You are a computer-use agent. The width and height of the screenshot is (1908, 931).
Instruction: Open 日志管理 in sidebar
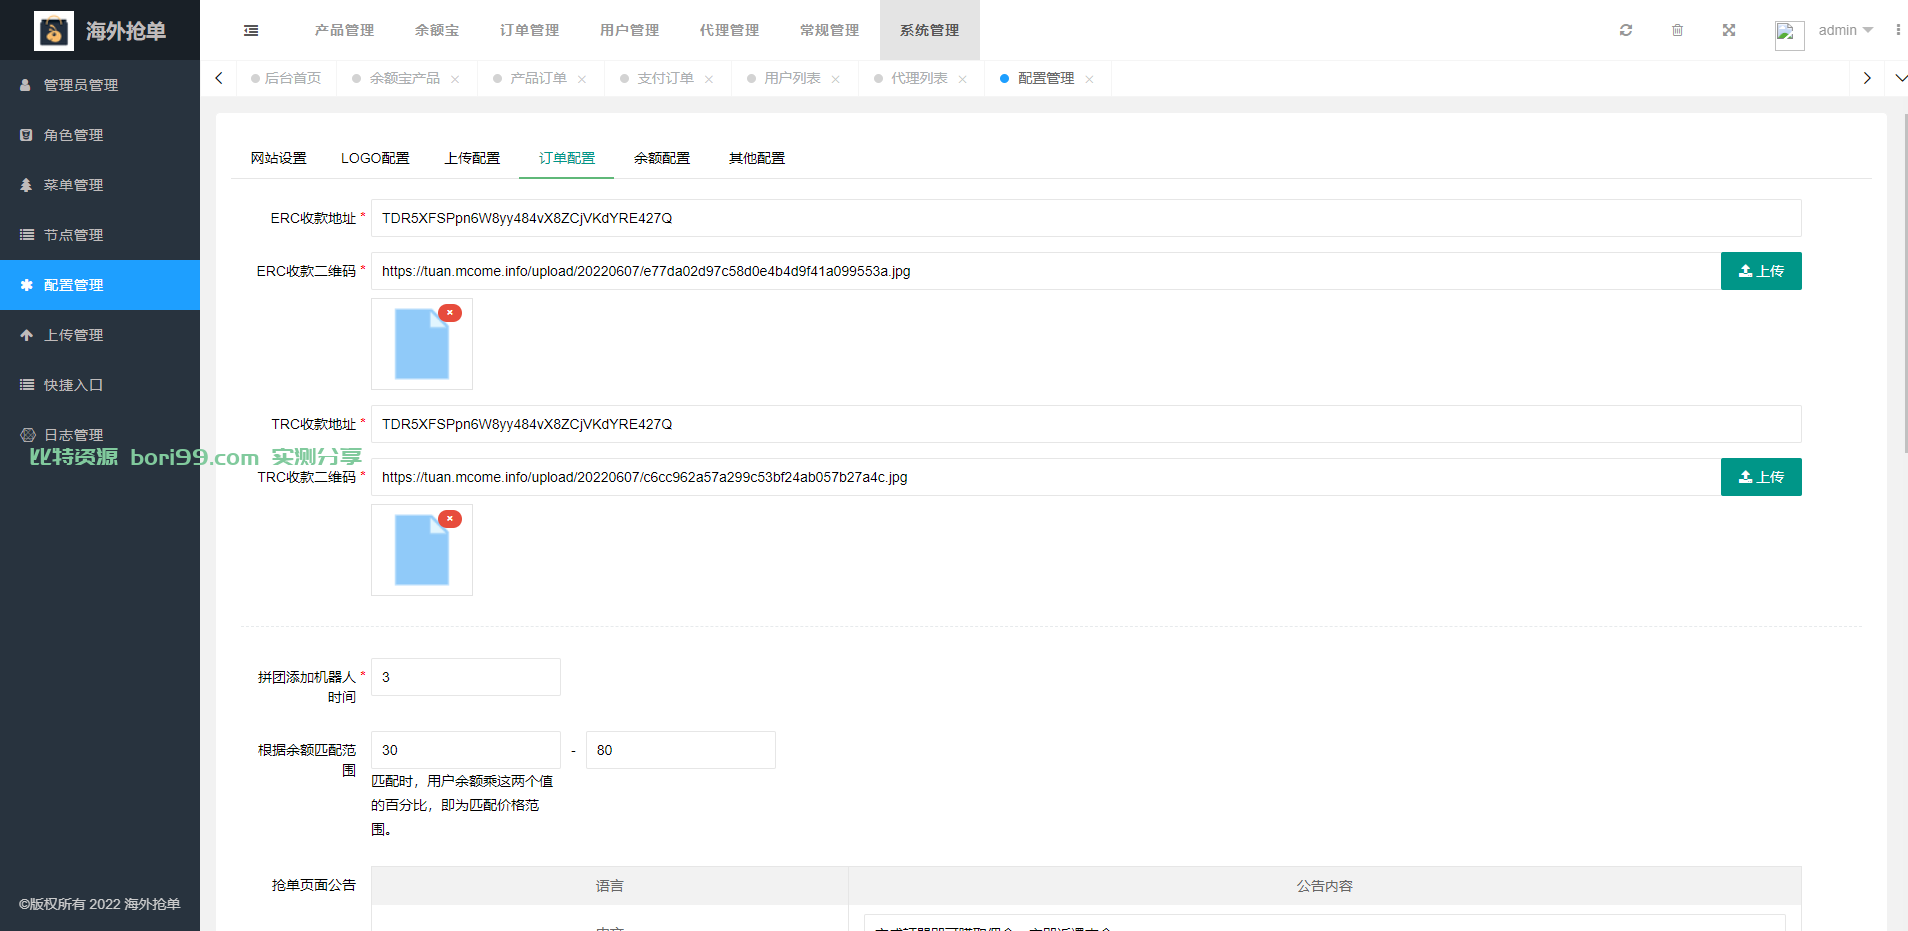(100, 435)
